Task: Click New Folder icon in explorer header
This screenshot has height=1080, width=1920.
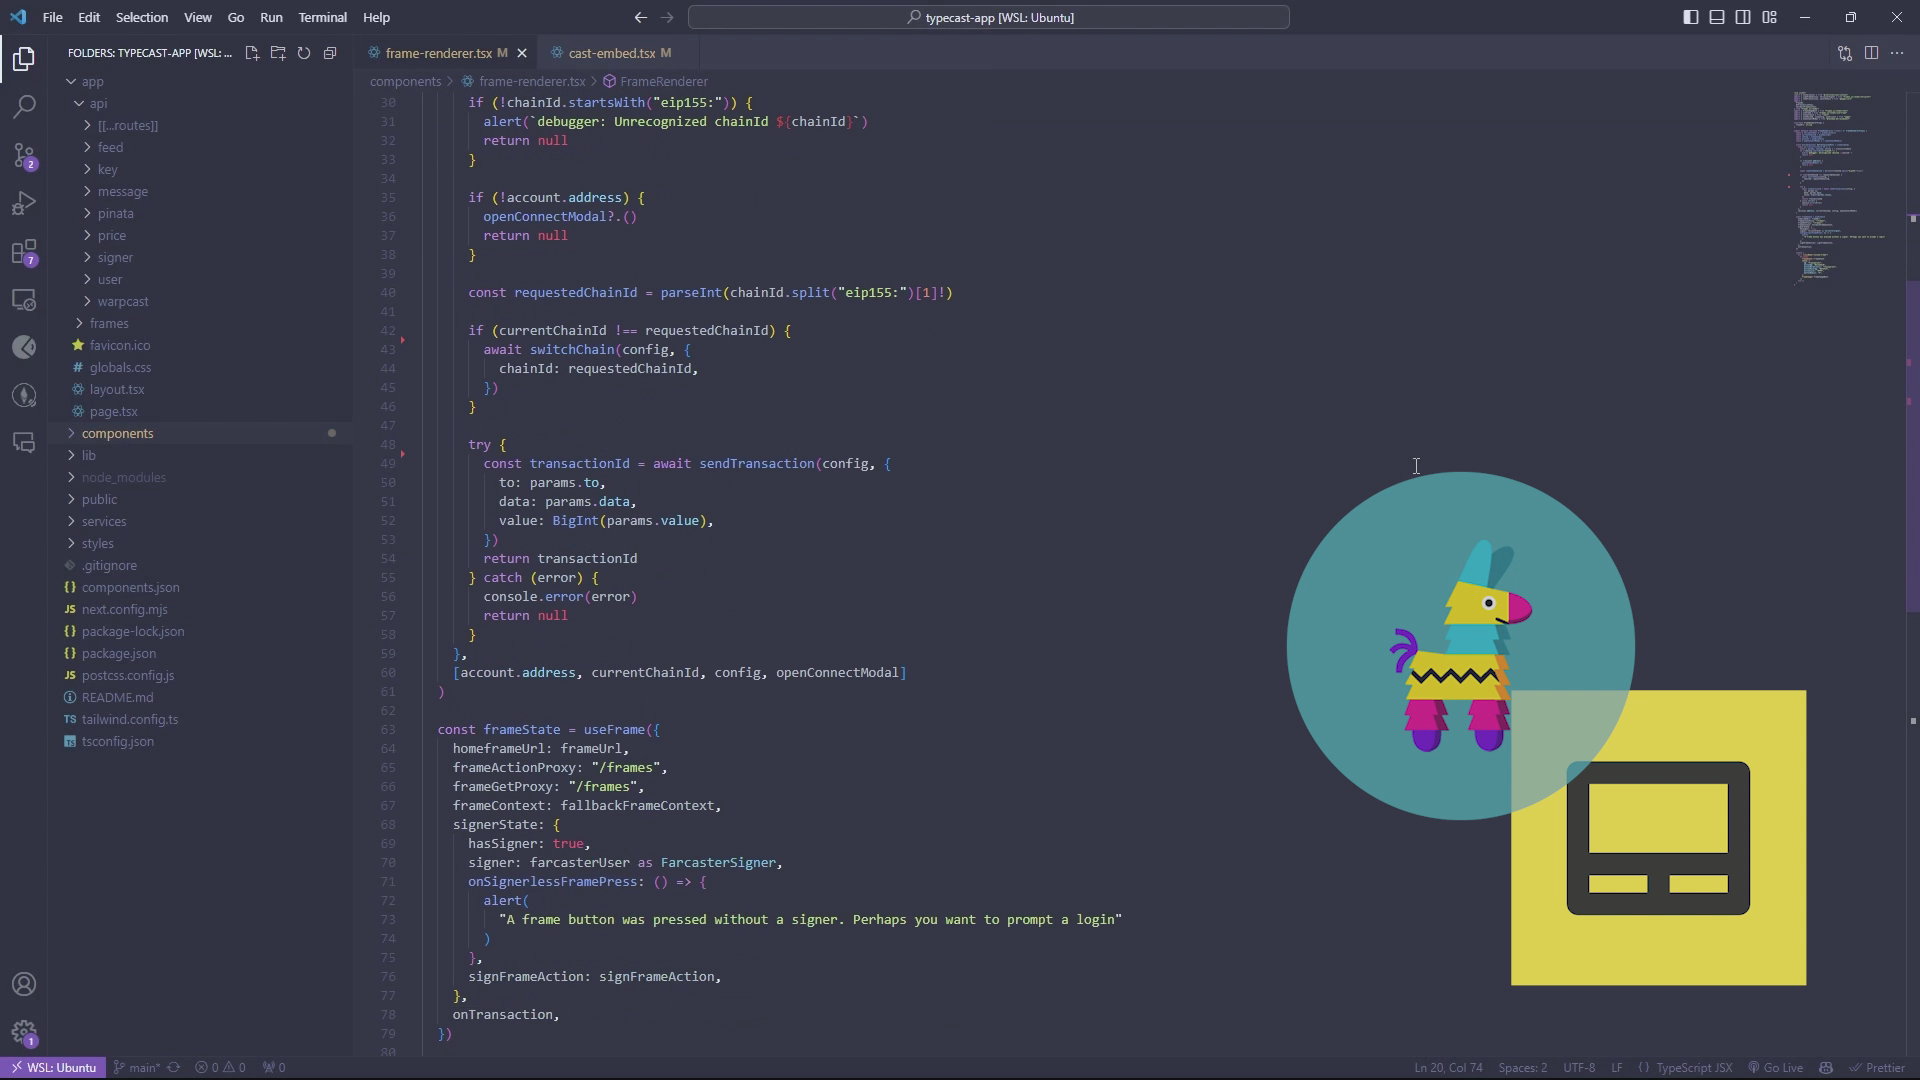Action: point(278,53)
